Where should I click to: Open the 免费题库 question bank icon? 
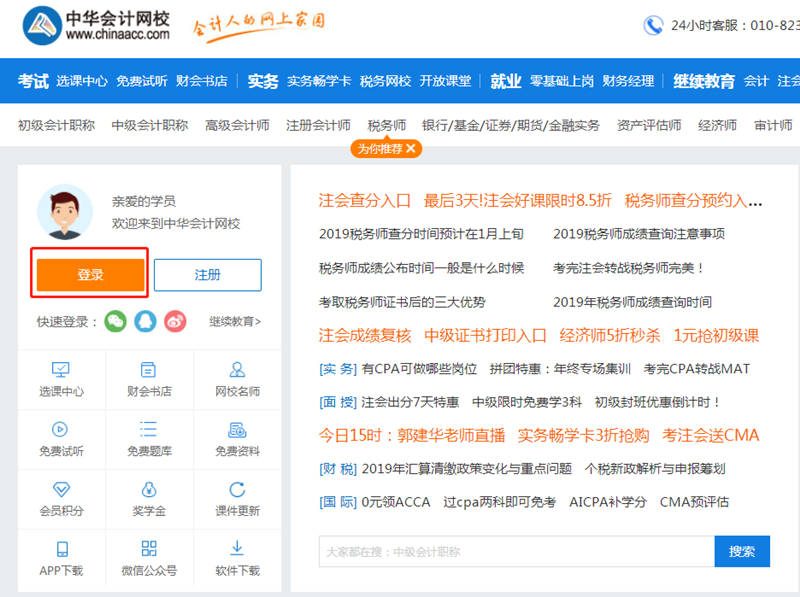[149, 436]
